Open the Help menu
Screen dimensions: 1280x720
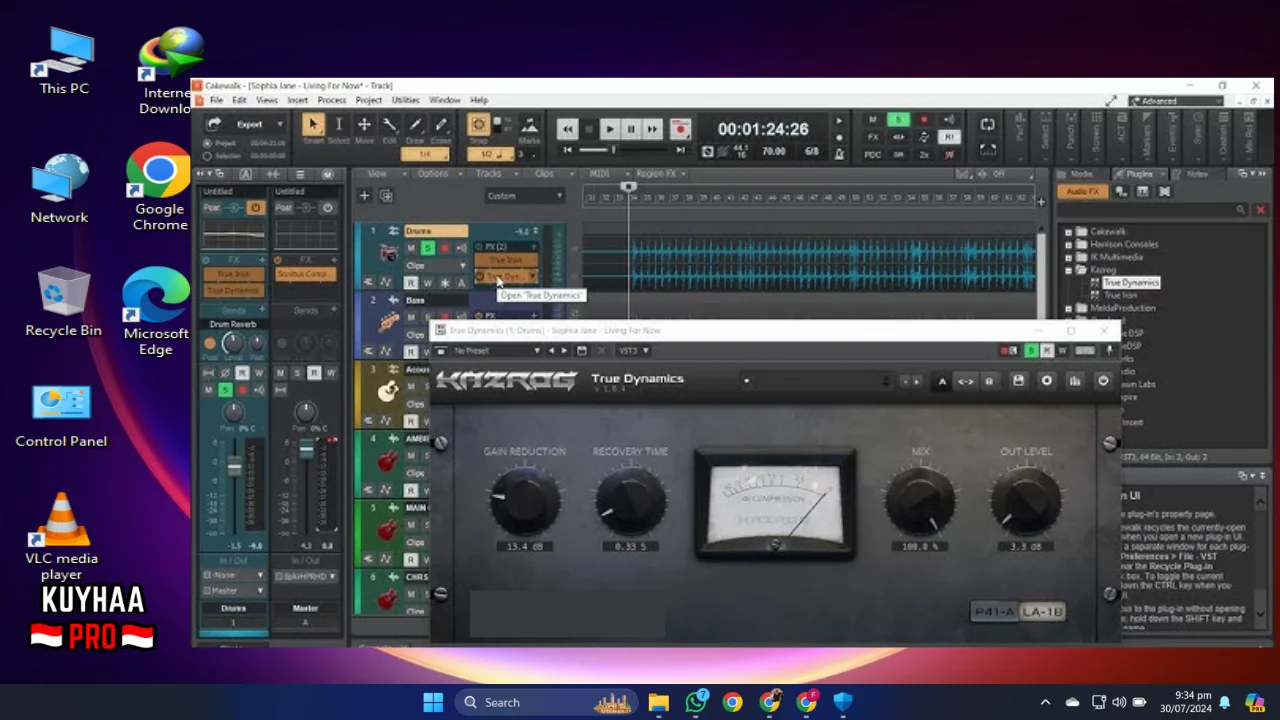pyautogui.click(x=479, y=100)
